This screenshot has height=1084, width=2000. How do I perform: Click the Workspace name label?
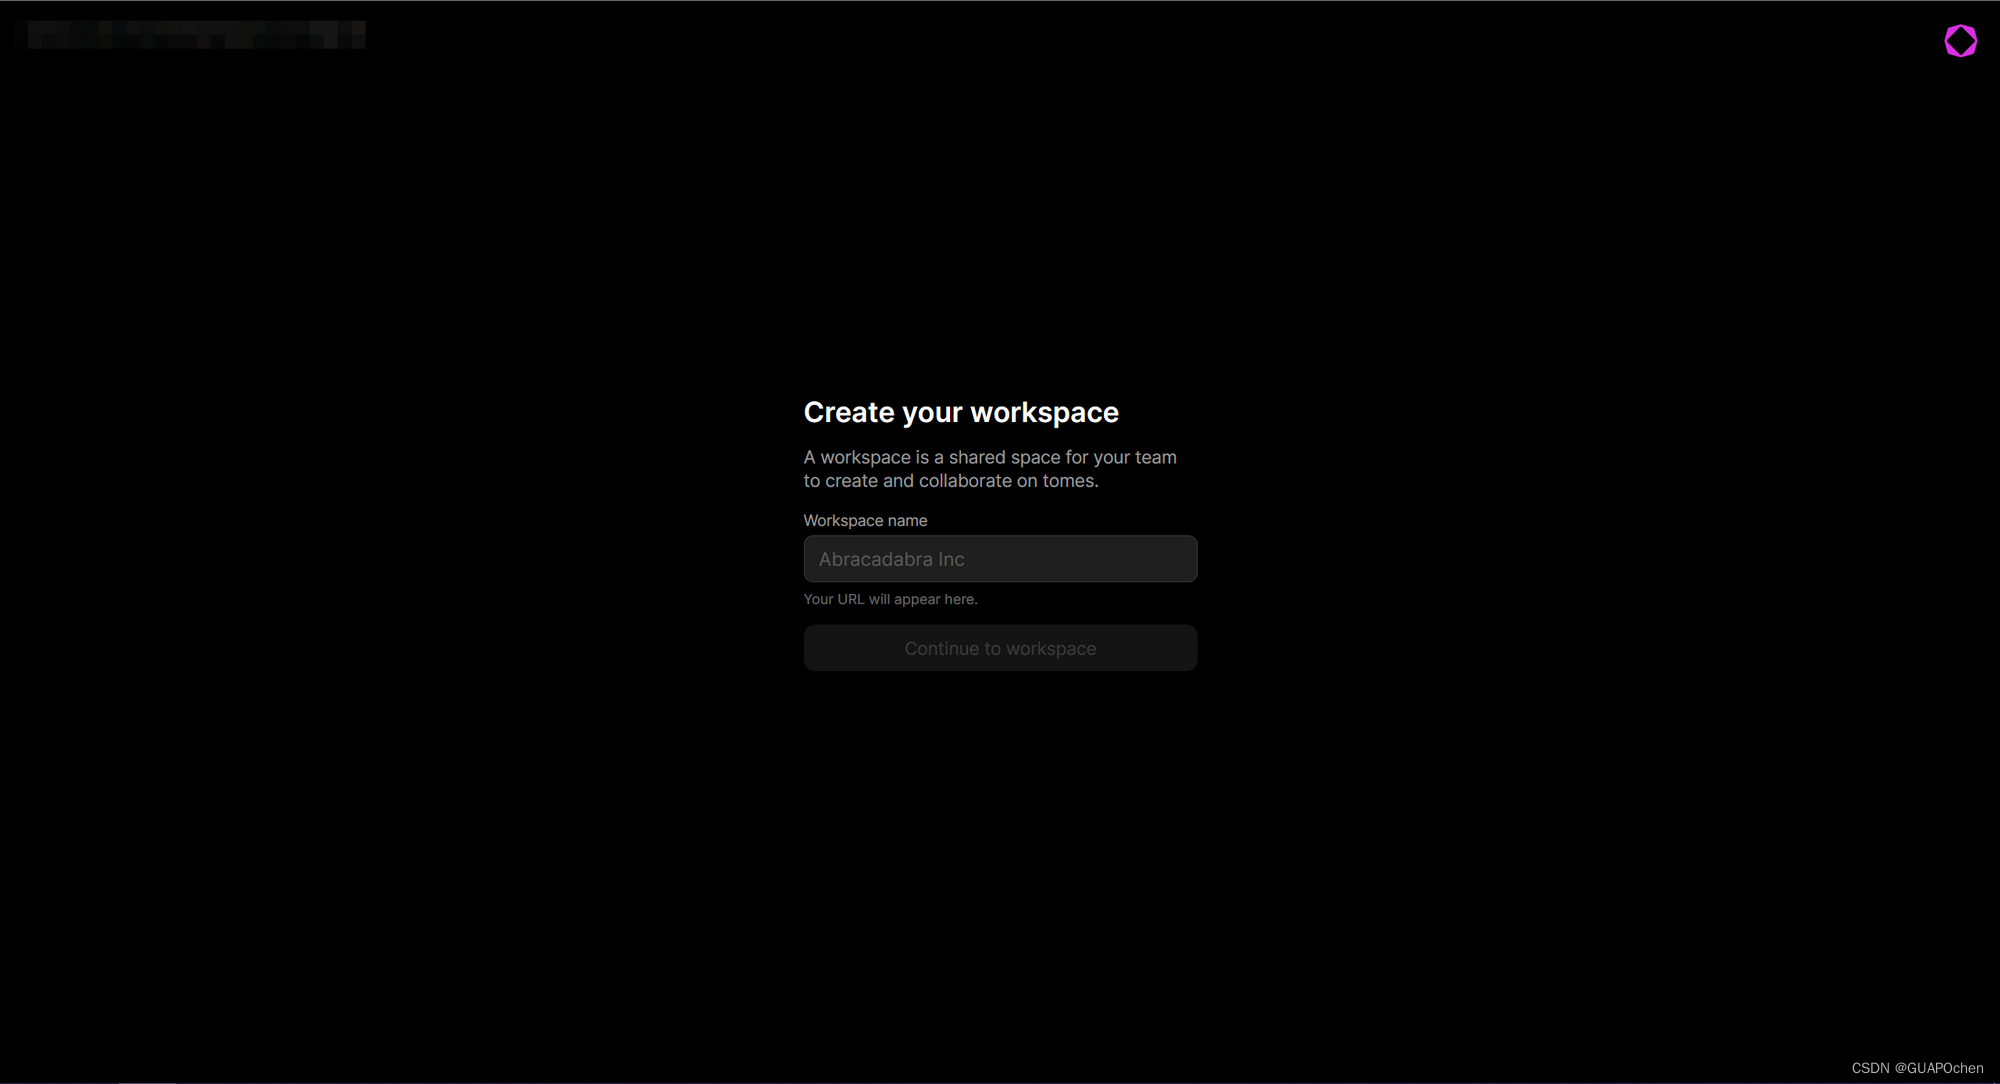(865, 521)
